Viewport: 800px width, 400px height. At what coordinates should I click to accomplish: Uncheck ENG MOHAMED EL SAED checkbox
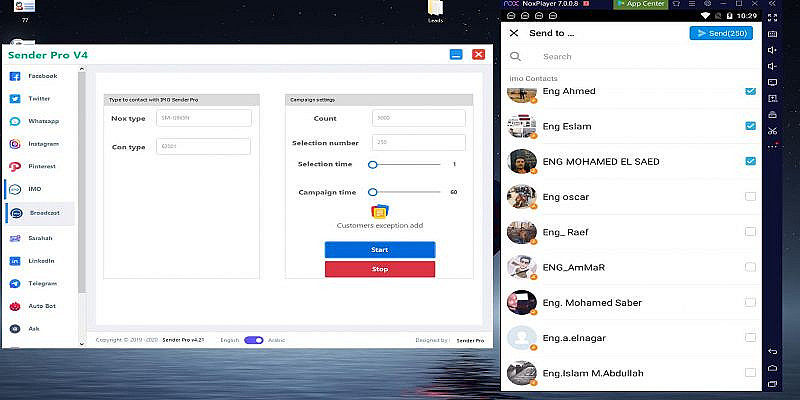coord(751,161)
